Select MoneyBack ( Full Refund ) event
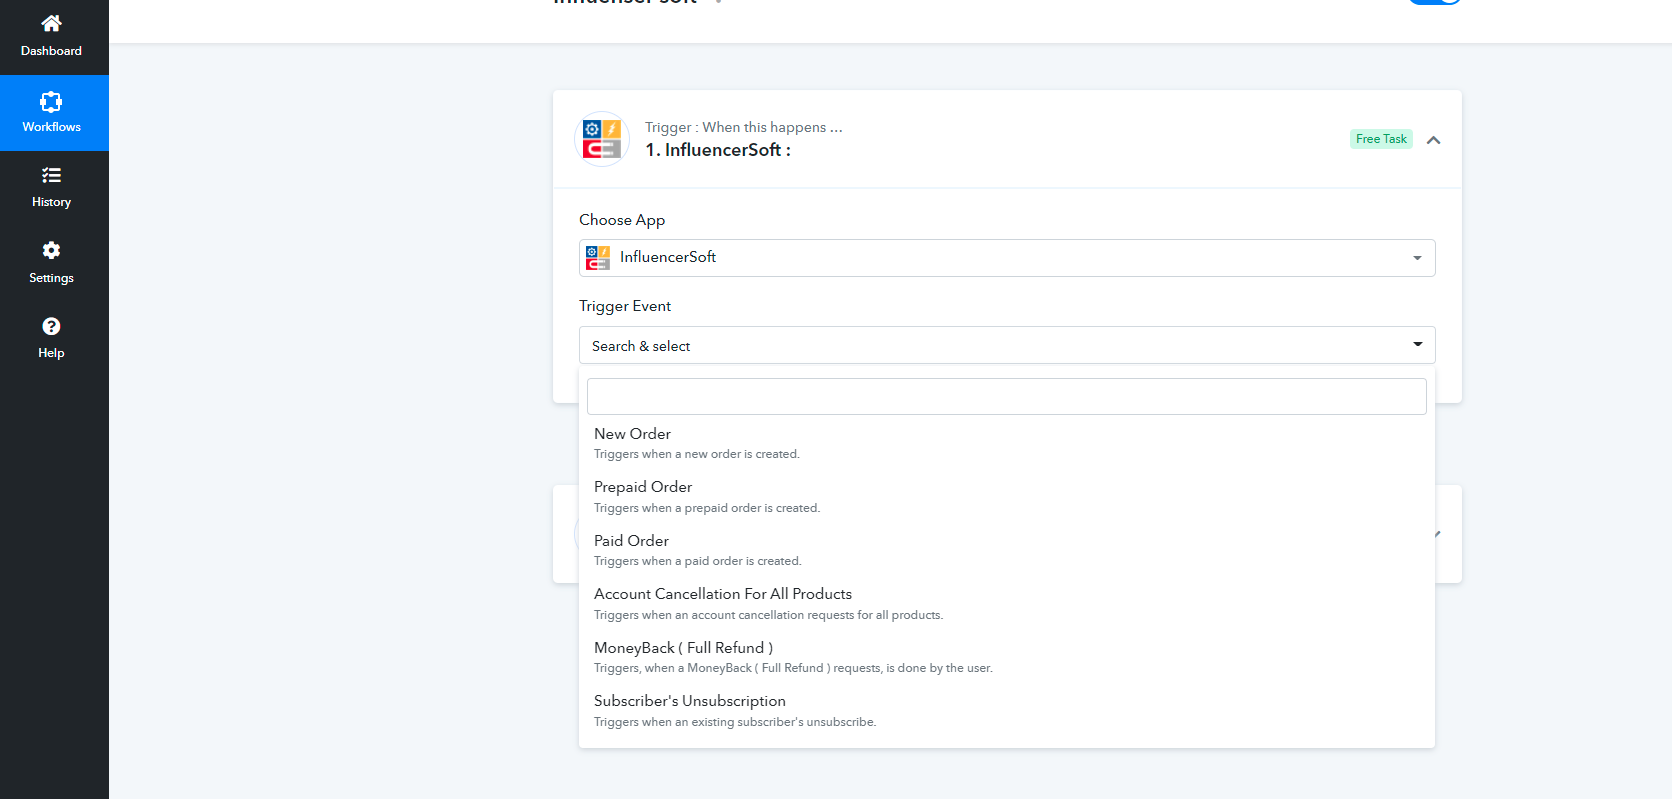1672x799 pixels. coord(1007,657)
